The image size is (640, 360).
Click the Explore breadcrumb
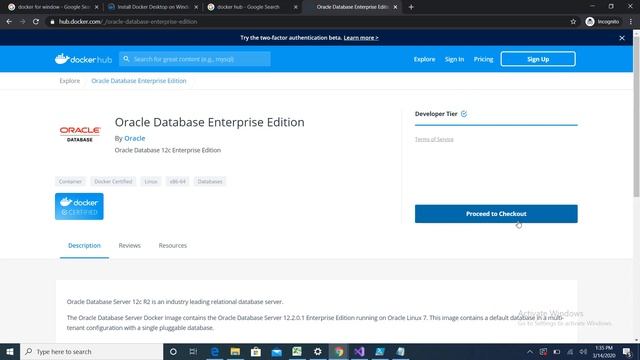click(70, 81)
